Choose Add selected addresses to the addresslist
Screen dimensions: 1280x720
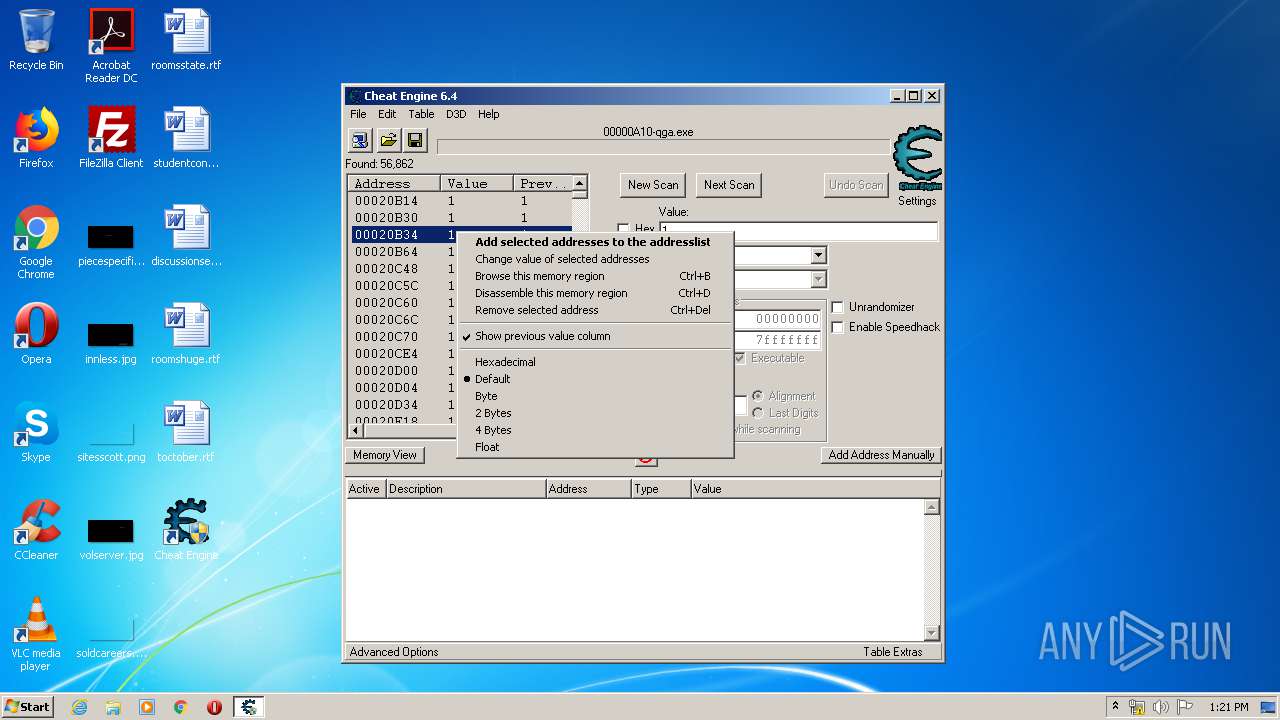tap(595, 242)
